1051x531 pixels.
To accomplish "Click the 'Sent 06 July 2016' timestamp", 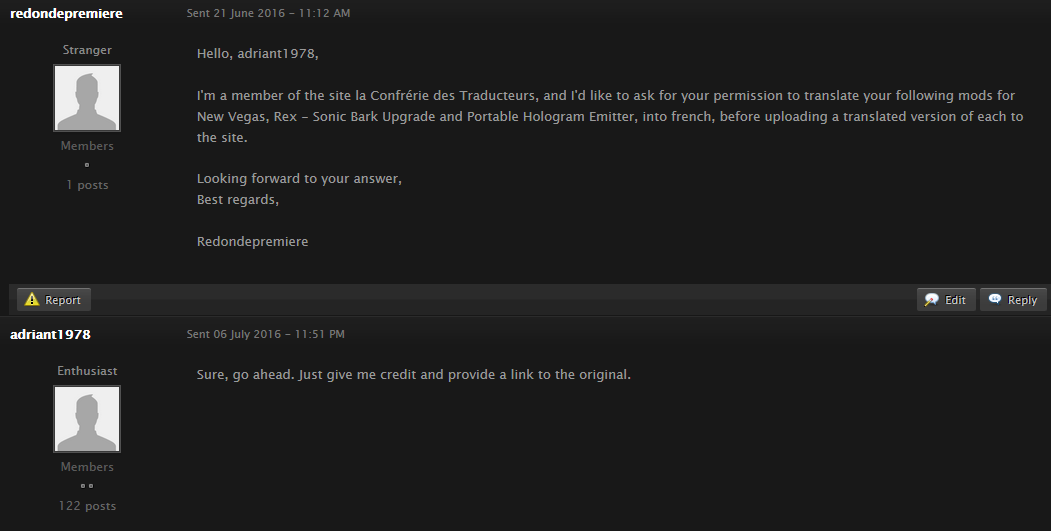I will pyautogui.click(x=265, y=334).
